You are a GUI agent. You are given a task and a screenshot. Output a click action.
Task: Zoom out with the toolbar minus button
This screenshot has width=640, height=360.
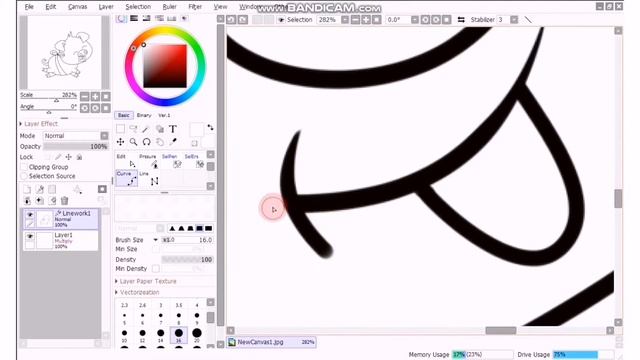coord(356,20)
